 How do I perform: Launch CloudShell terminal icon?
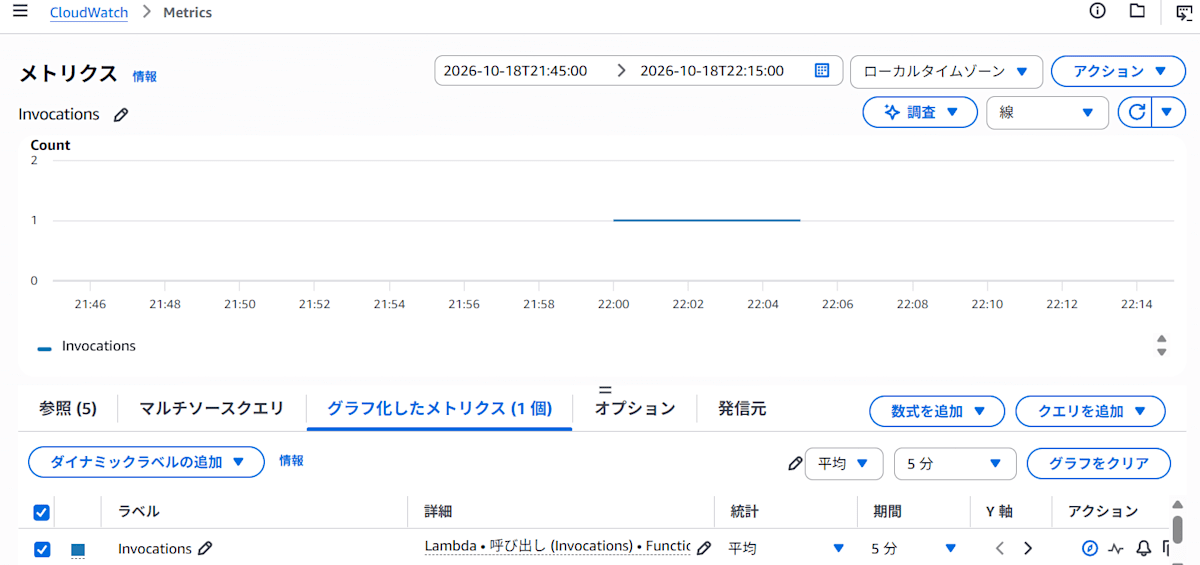coord(1184,12)
